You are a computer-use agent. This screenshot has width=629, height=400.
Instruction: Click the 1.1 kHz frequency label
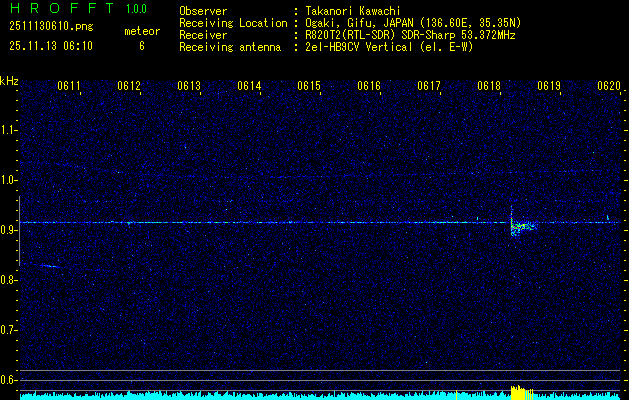click(x=8, y=130)
